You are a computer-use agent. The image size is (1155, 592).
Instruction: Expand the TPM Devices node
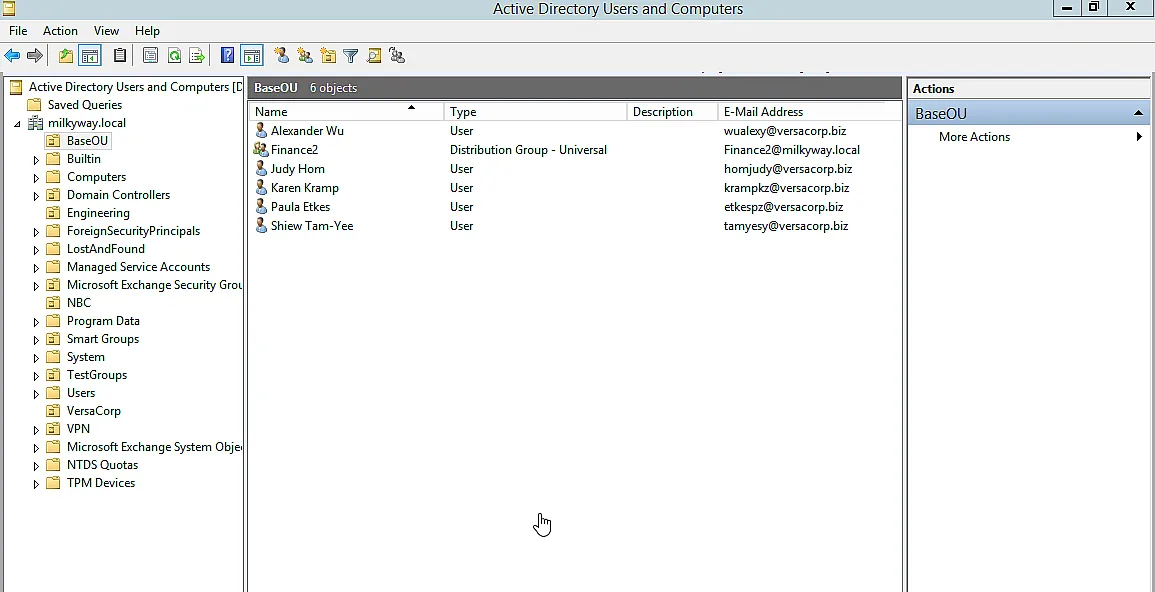pyautogui.click(x=36, y=484)
